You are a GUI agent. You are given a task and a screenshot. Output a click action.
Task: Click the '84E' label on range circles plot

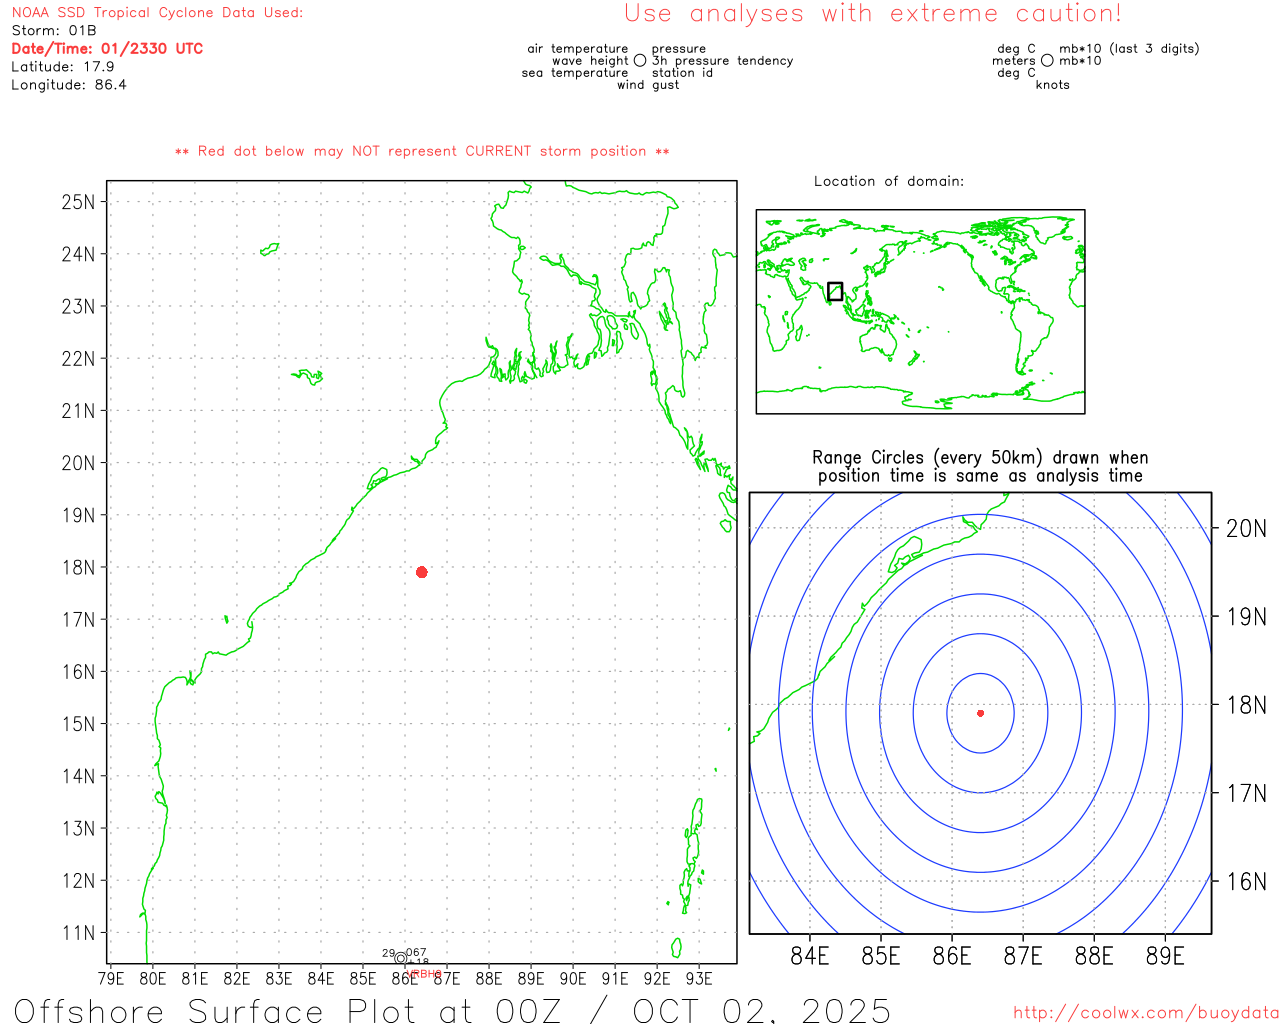tap(809, 956)
